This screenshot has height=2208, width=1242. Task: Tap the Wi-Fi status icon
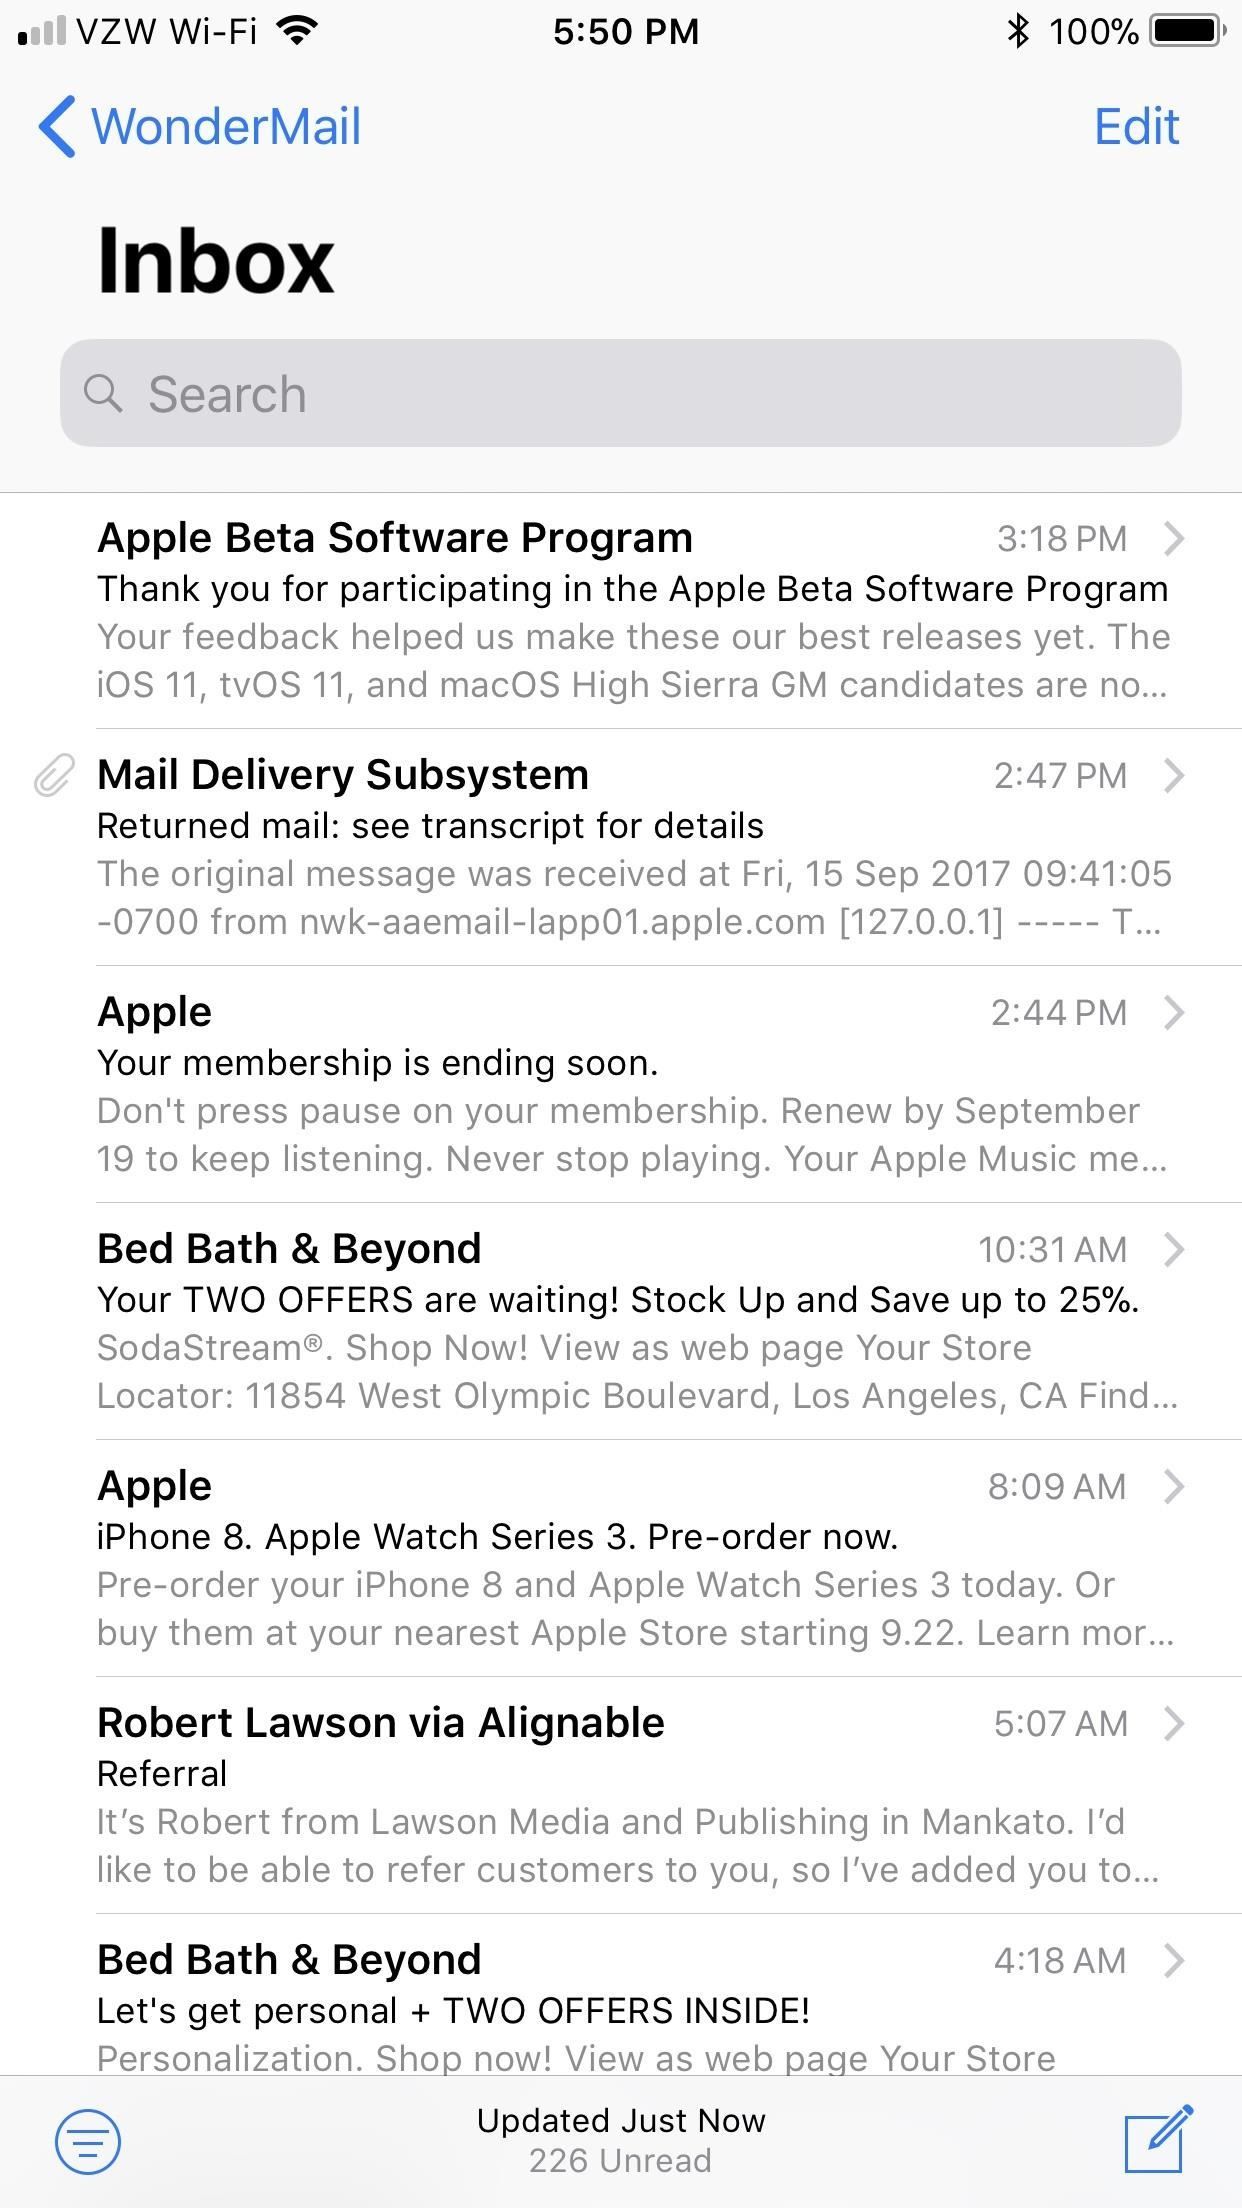(x=297, y=32)
